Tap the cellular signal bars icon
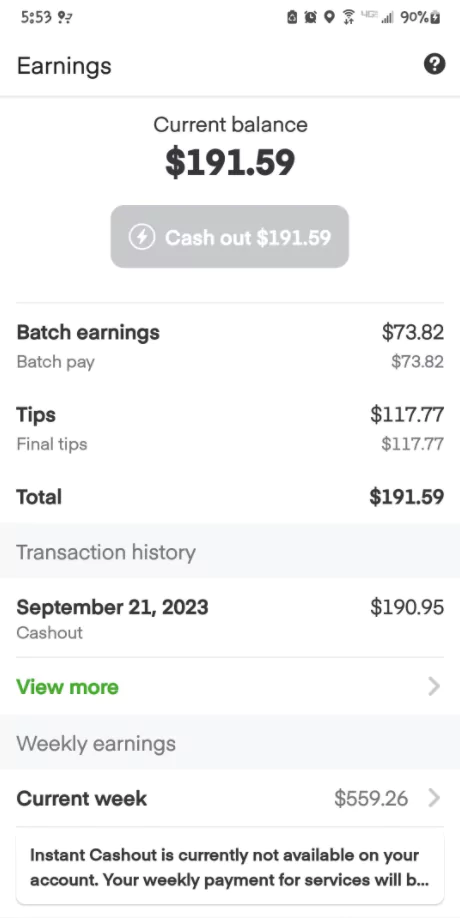This screenshot has height=918, width=460. pos(386,18)
